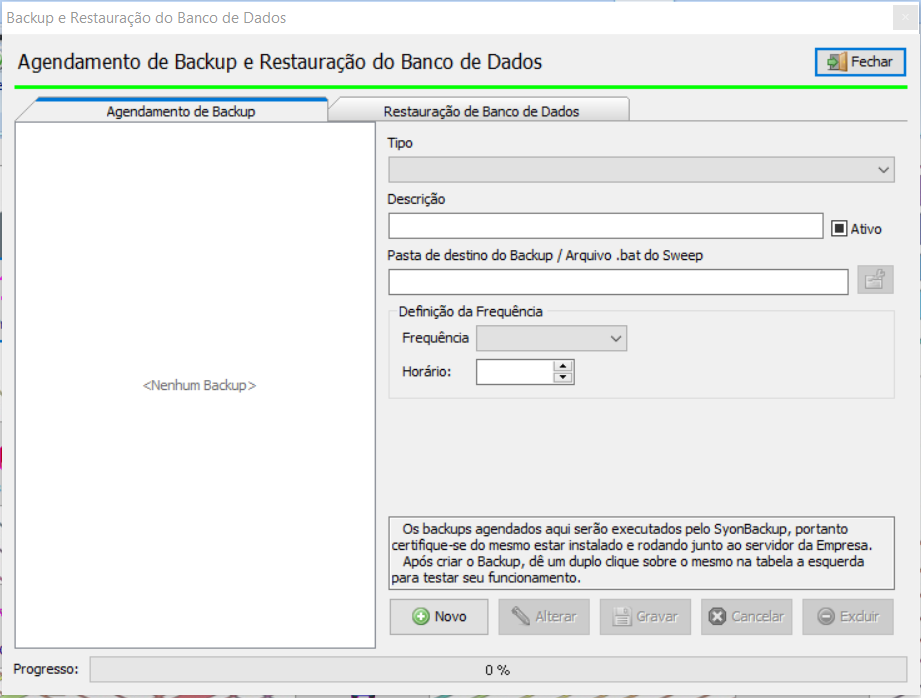Click the Descrição text field
The width and height of the screenshot is (921, 698).
tap(605, 226)
